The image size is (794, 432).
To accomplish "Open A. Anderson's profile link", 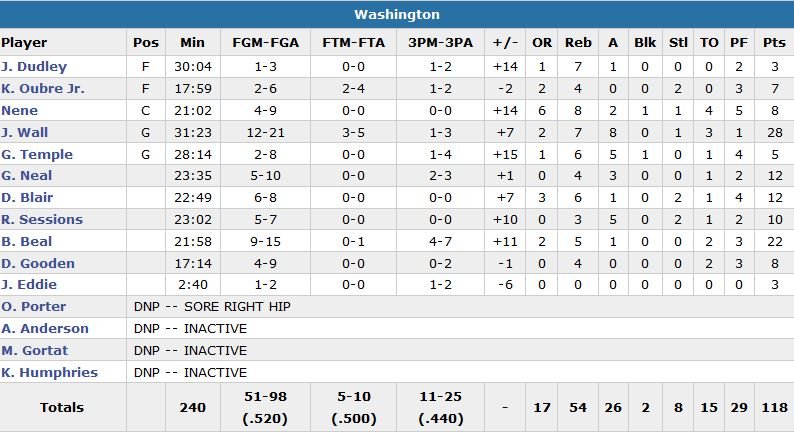I will [x=45, y=329].
